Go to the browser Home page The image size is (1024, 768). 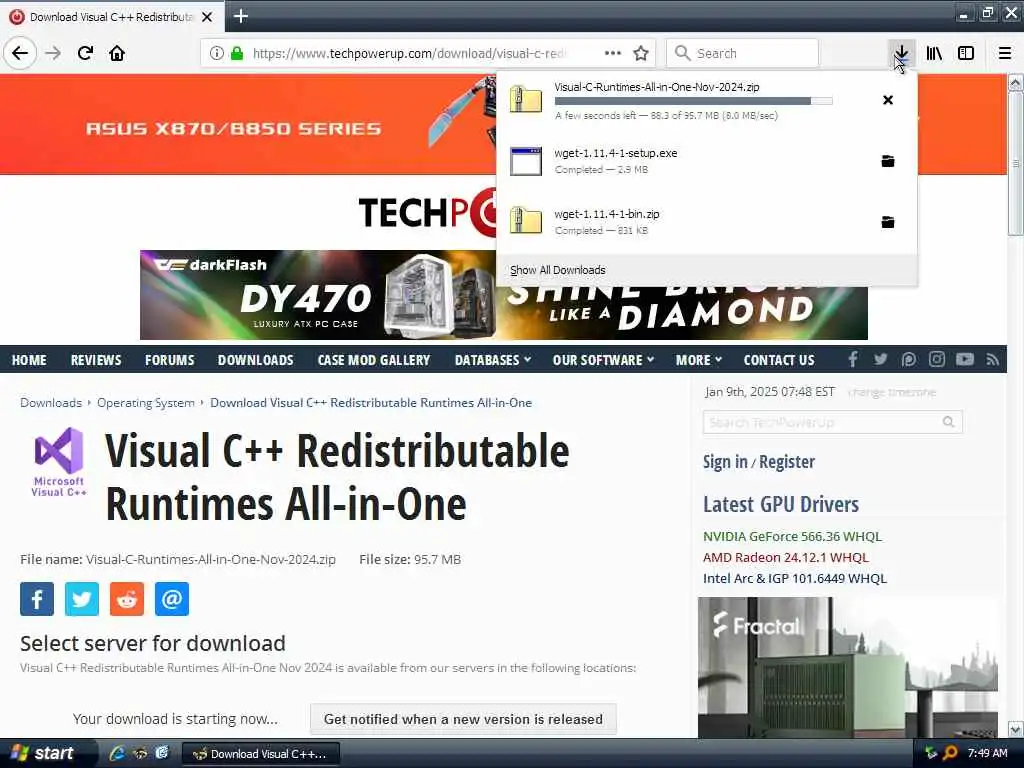(117, 53)
